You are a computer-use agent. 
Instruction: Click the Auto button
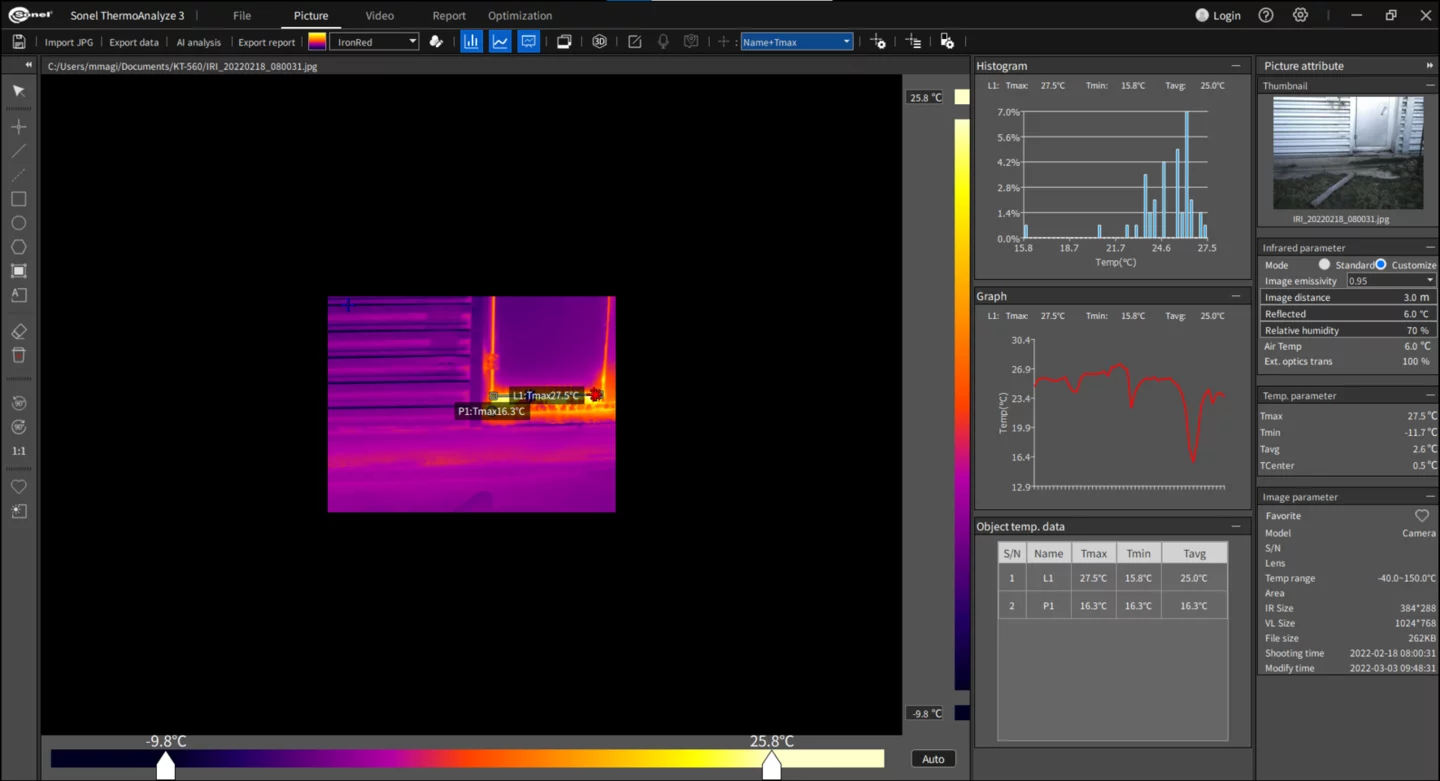(933, 759)
